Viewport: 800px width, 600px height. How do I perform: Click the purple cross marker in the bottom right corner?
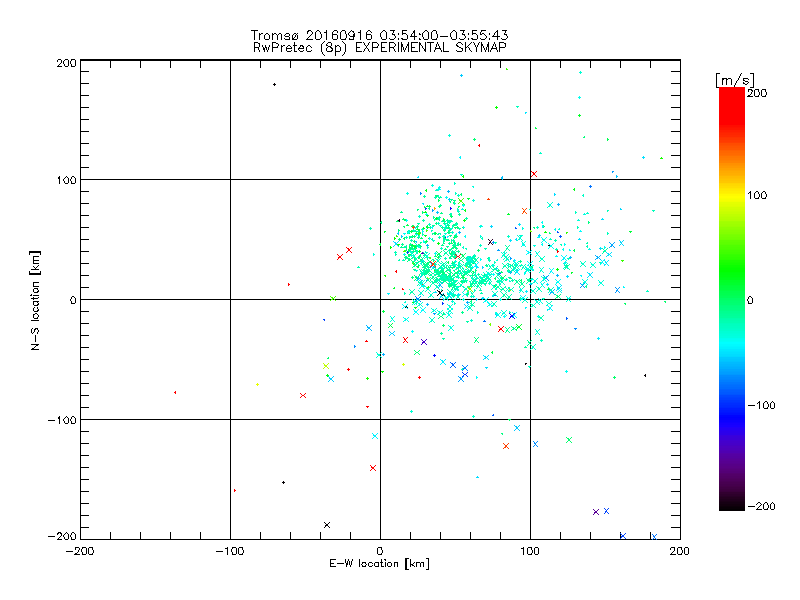pyautogui.click(x=595, y=512)
